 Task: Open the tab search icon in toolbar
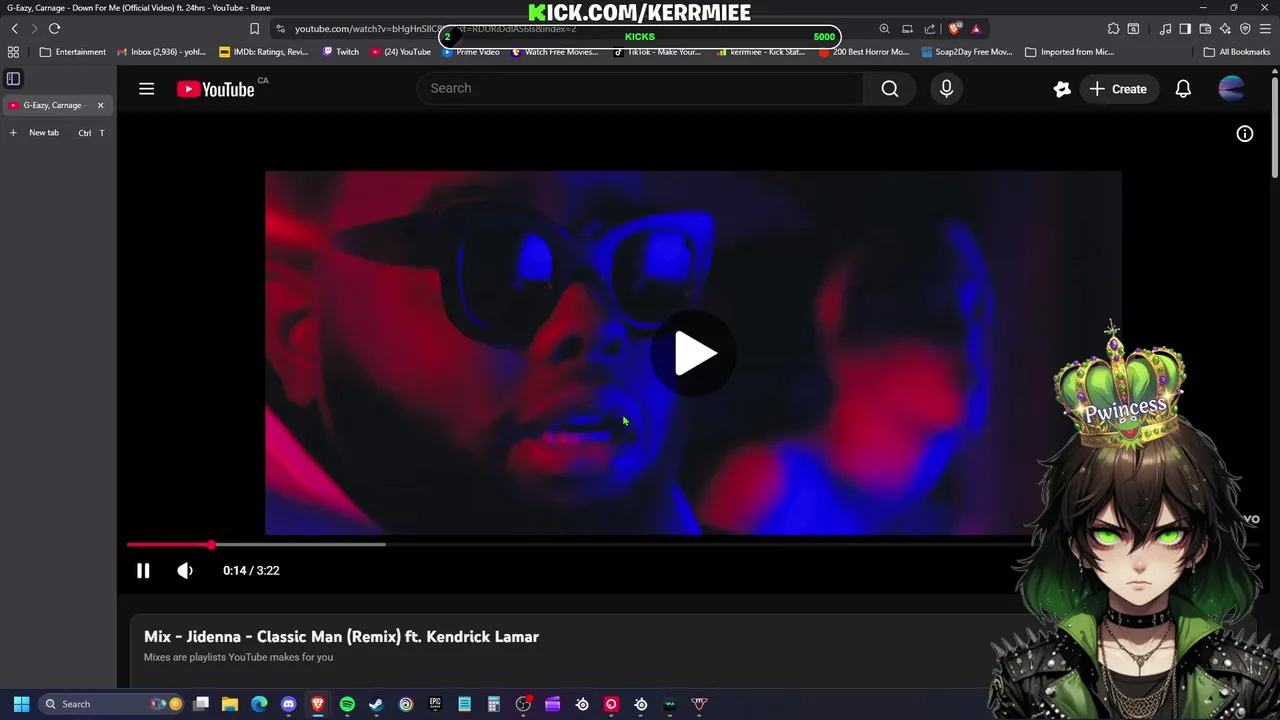[1133, 29]
